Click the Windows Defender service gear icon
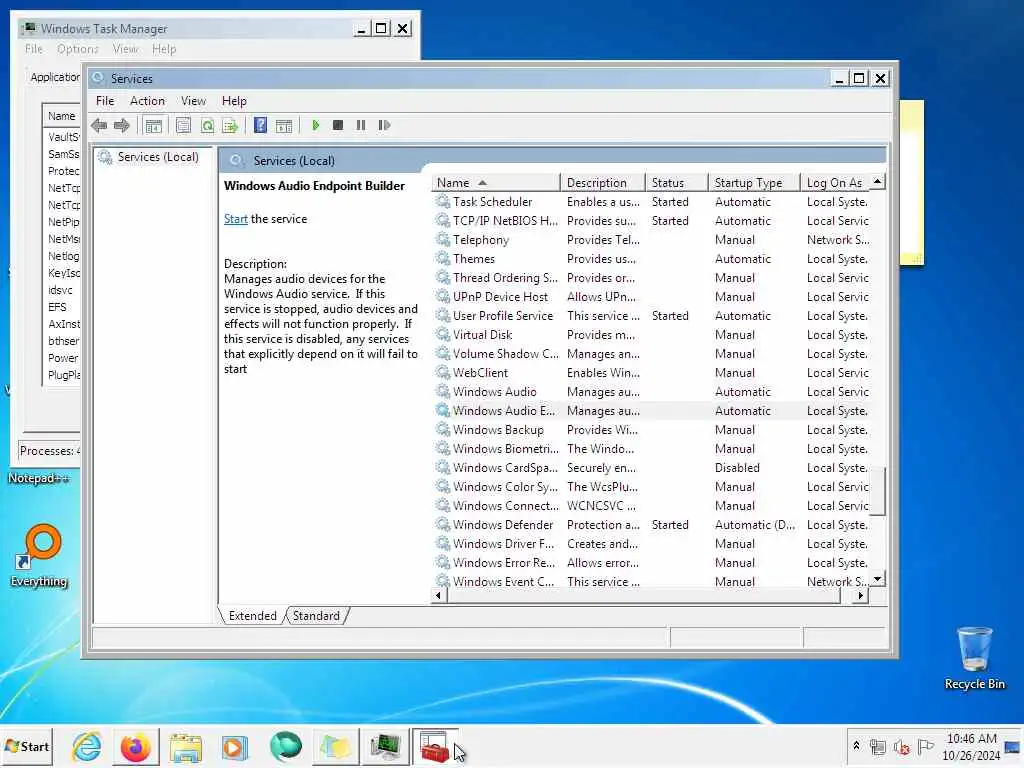Viewport: 1024px width, 768px height. (x=443, y=524)
